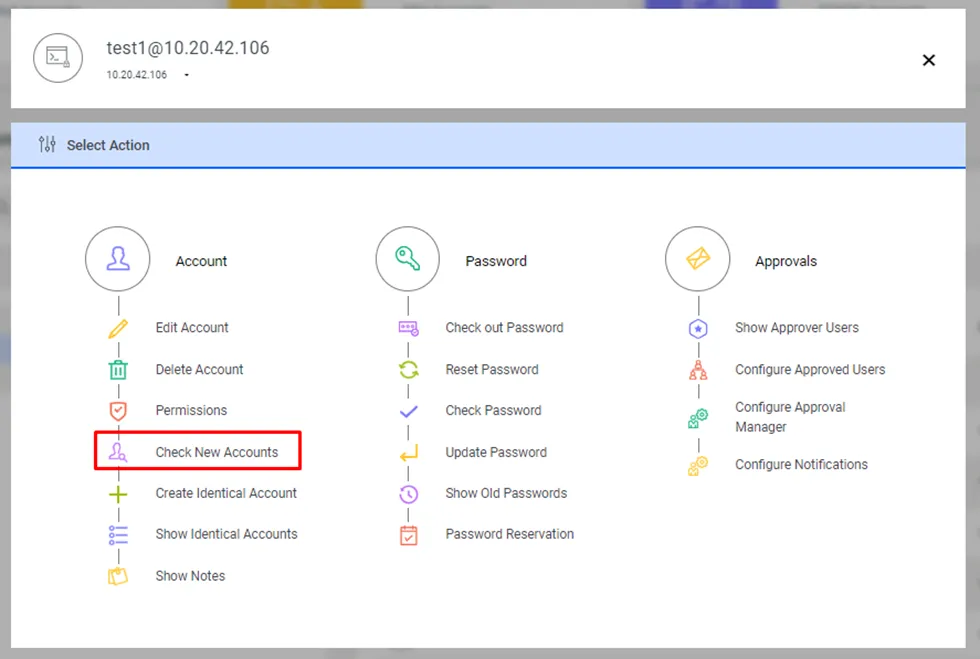Click the clock icon for Show Old Passwords
The image size is (980, 659).
tap(408, 494)
